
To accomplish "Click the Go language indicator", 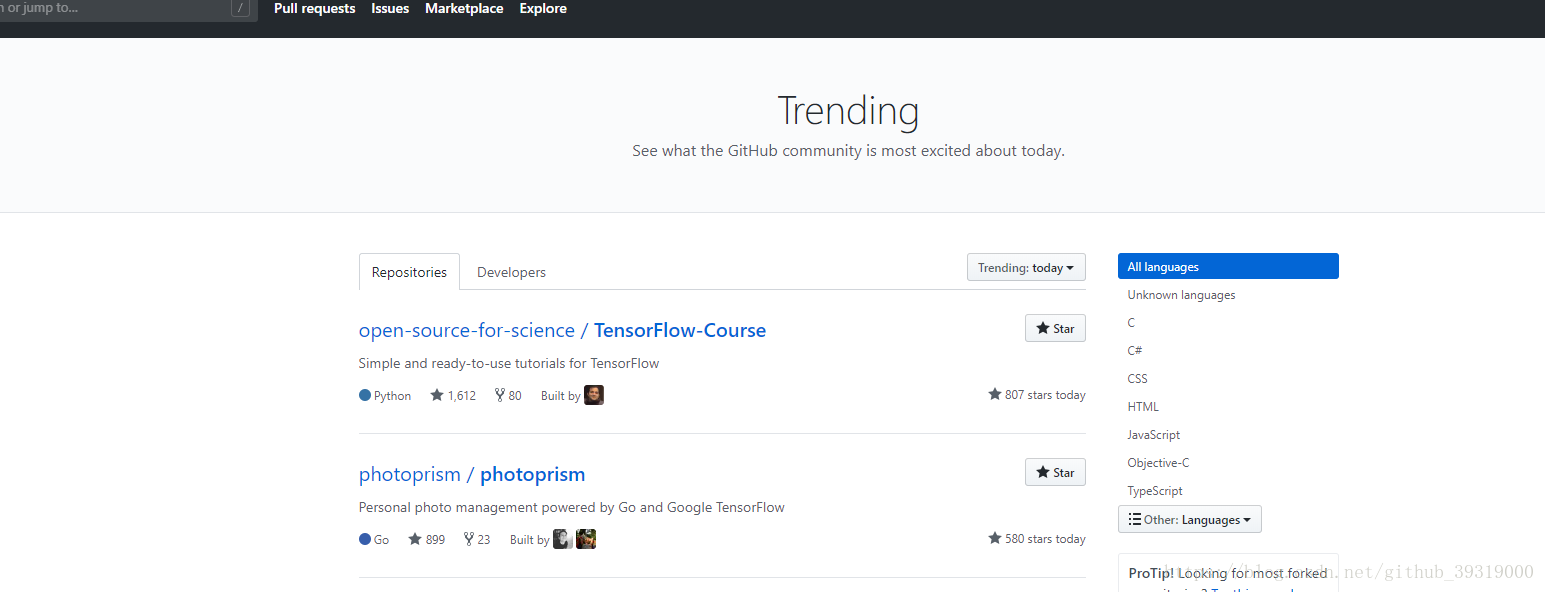I will [374, 539].
